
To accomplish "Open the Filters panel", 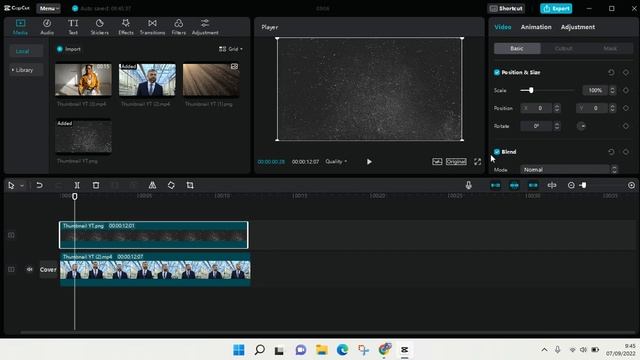I will tap(178, 27).
